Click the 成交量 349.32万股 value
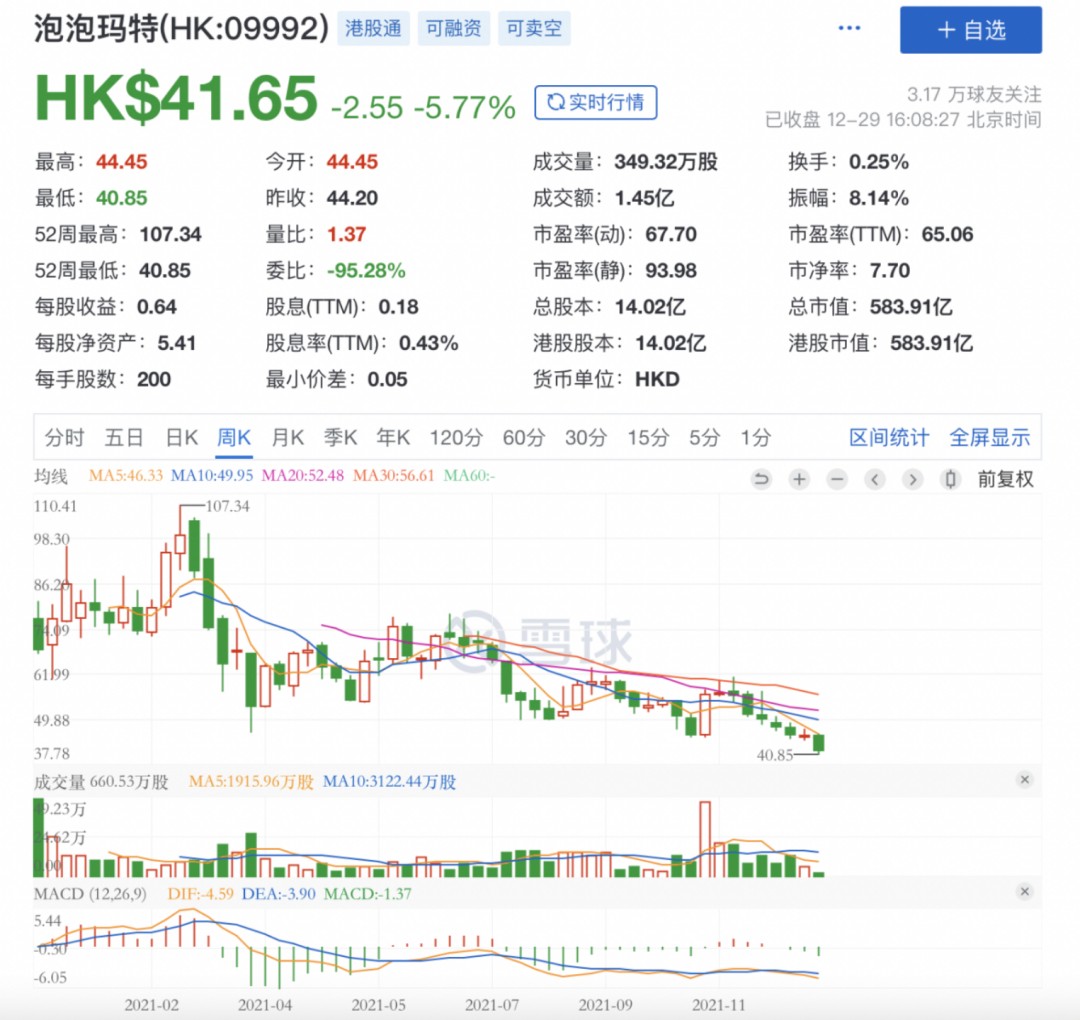Image resolution: width=1080 pixels, height=1020 pixels. (x=666, y=163)
